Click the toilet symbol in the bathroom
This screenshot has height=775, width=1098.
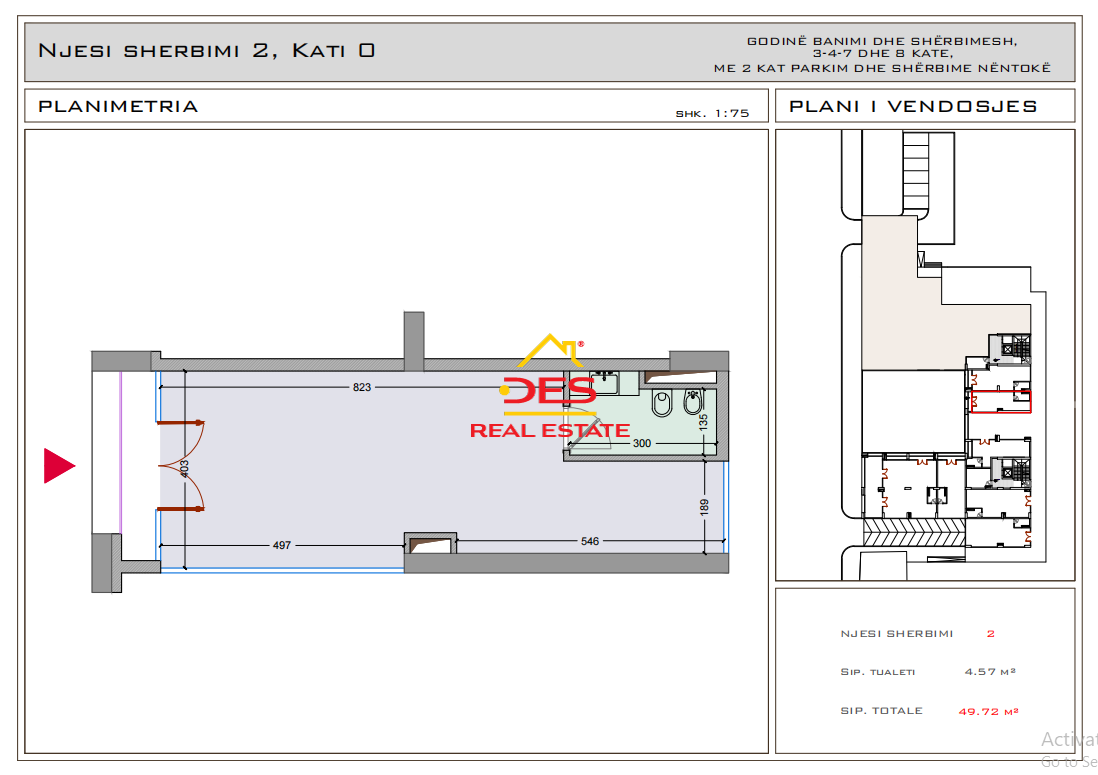[x=661, y=405]
